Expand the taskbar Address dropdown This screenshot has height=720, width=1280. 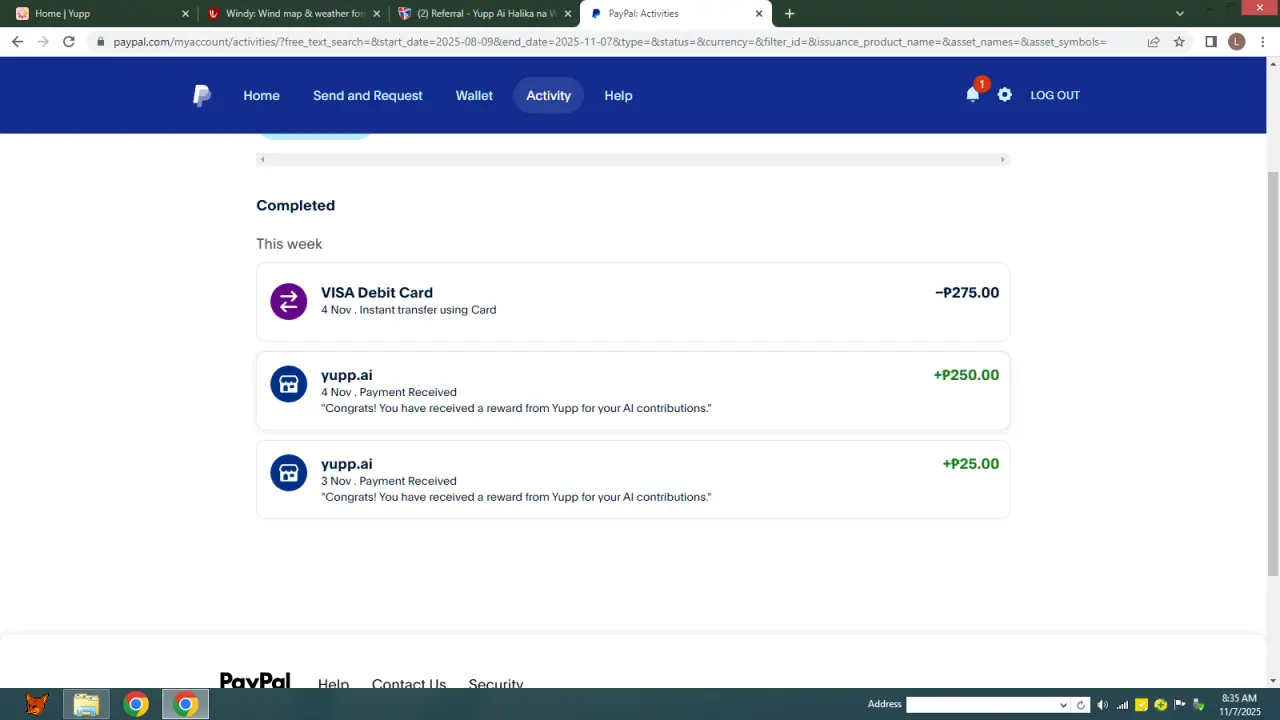click(1063, 705)
